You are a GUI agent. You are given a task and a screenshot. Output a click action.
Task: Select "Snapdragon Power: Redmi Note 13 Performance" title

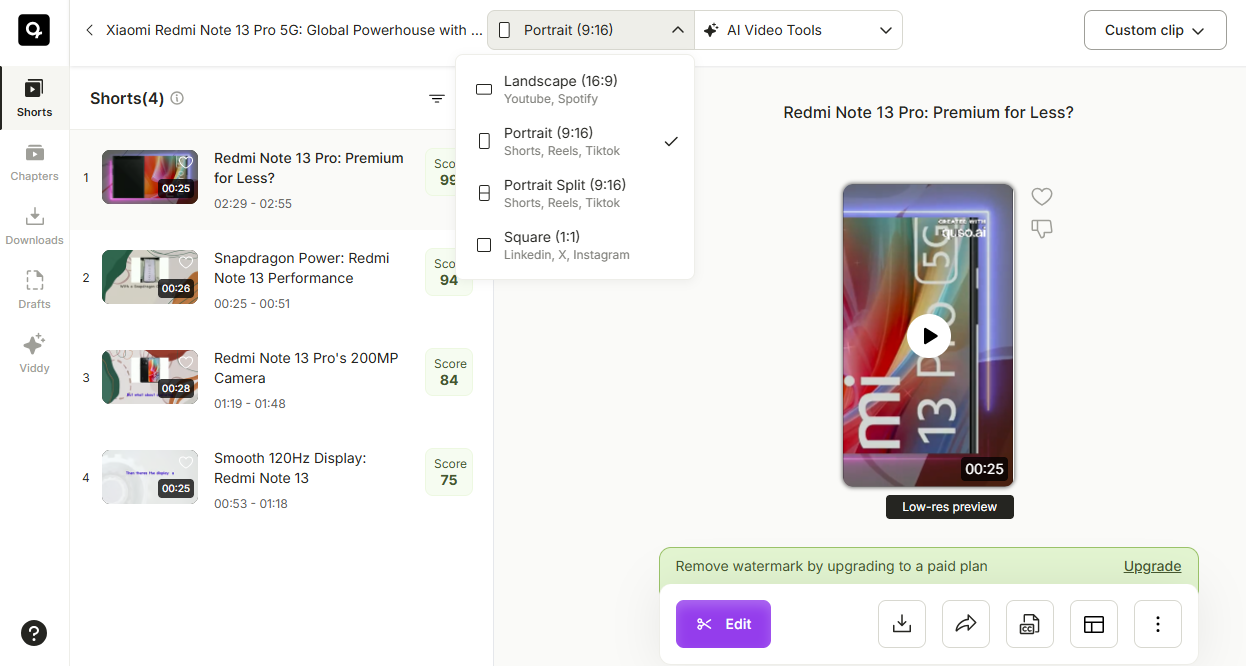click(x=301, y=268)
